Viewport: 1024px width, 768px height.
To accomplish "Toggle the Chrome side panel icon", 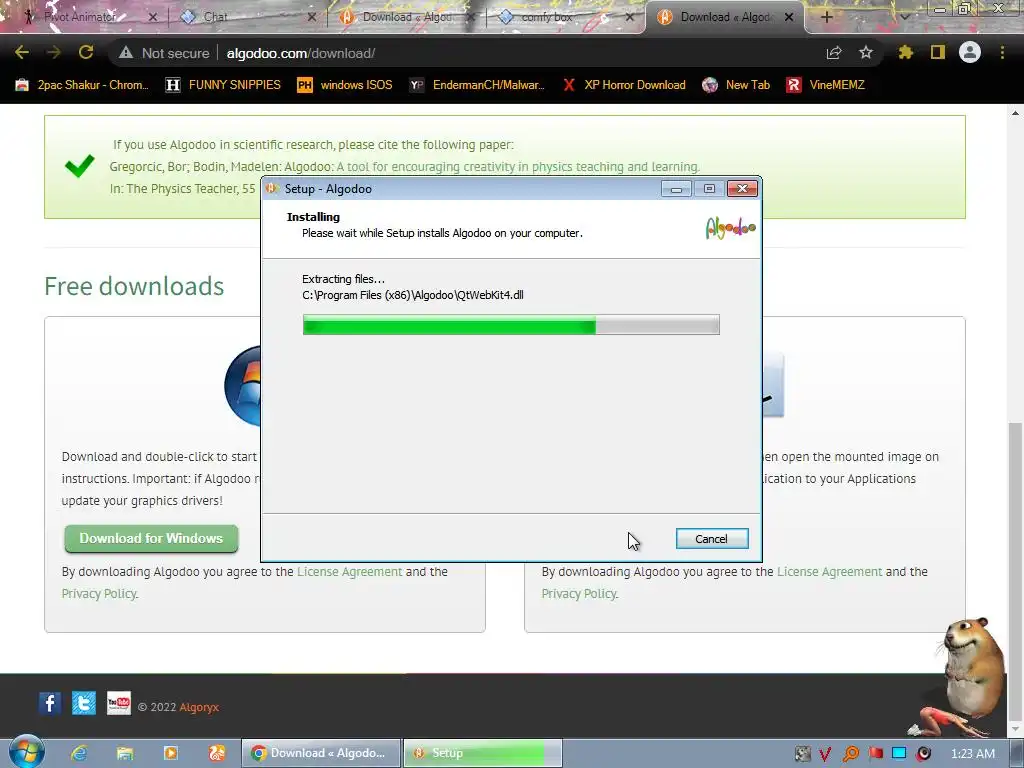I will pos(938,53).
